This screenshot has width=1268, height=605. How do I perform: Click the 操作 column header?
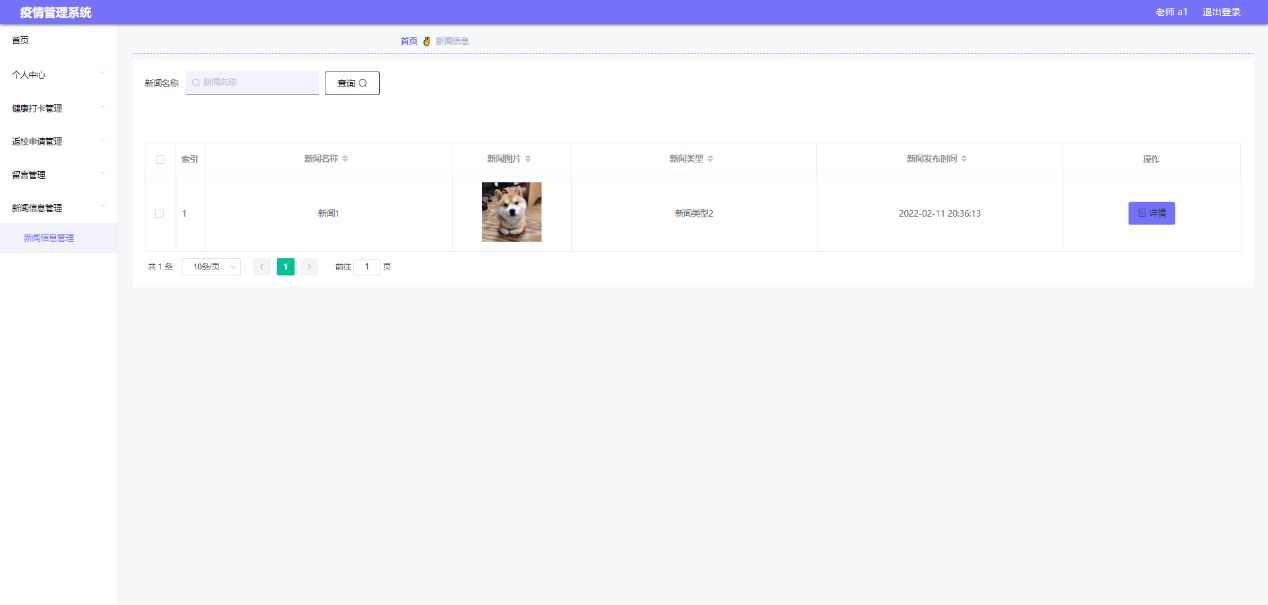coord(1151,159)
